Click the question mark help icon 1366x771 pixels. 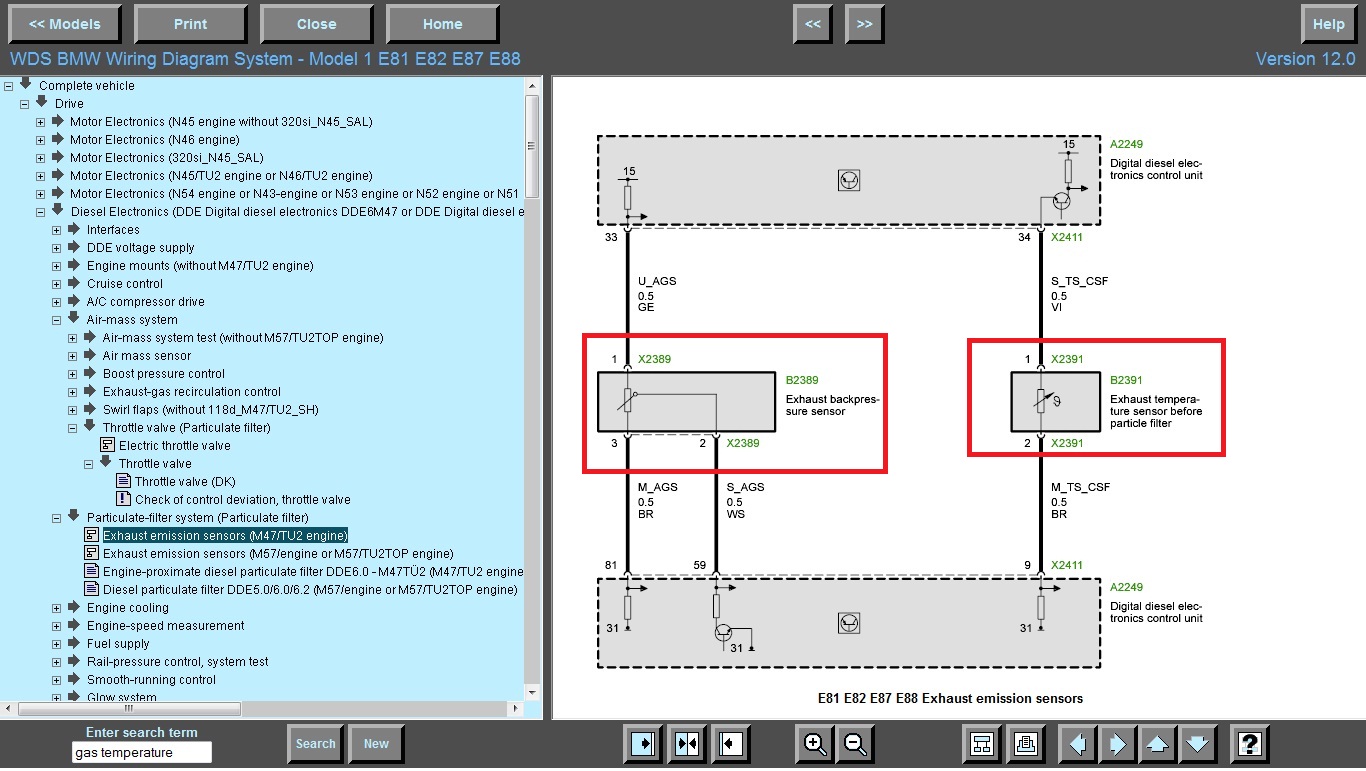tap(1250, 744)
